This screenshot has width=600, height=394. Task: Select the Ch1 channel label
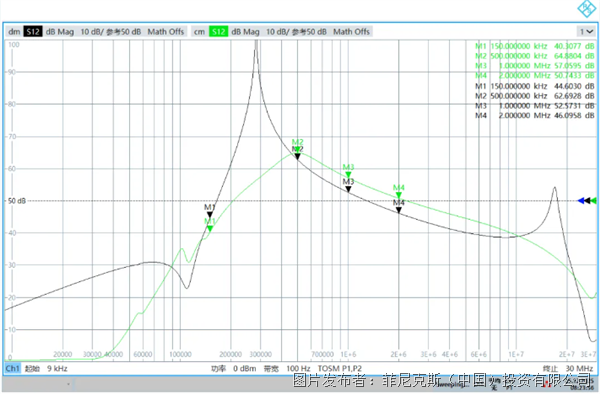coord(12,369)
